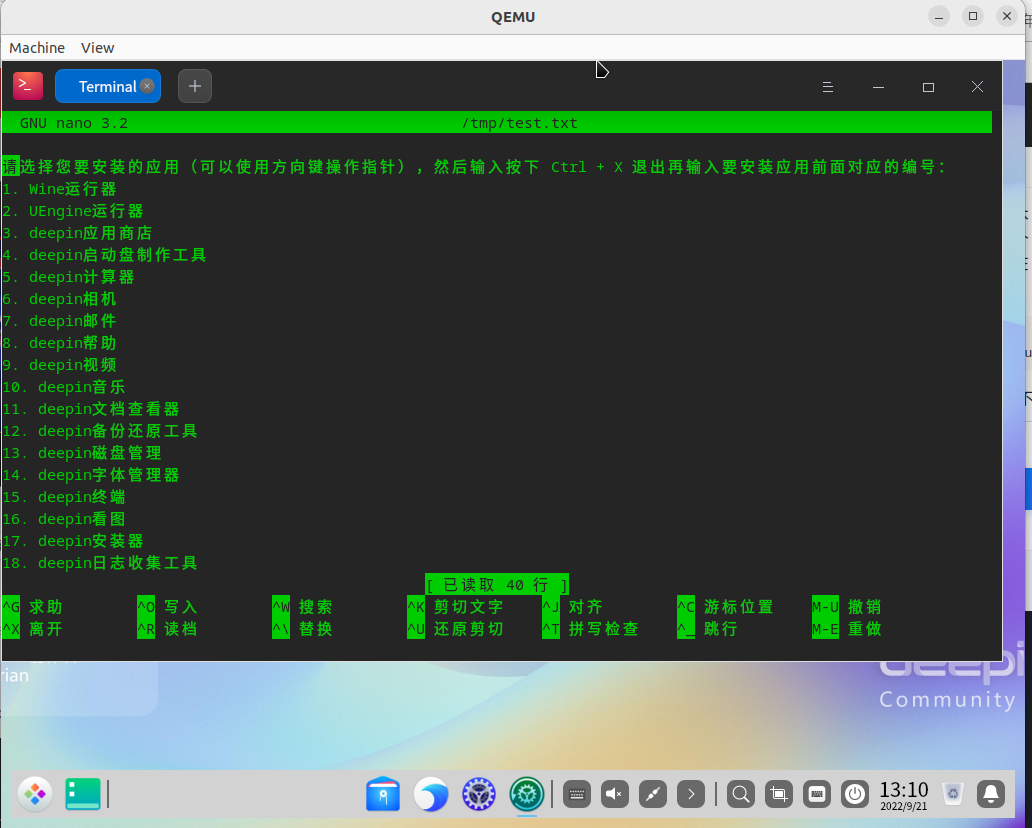Click line '5. deepin计算器'
This screenshot has height=828, width=1032.
[68, 277]
